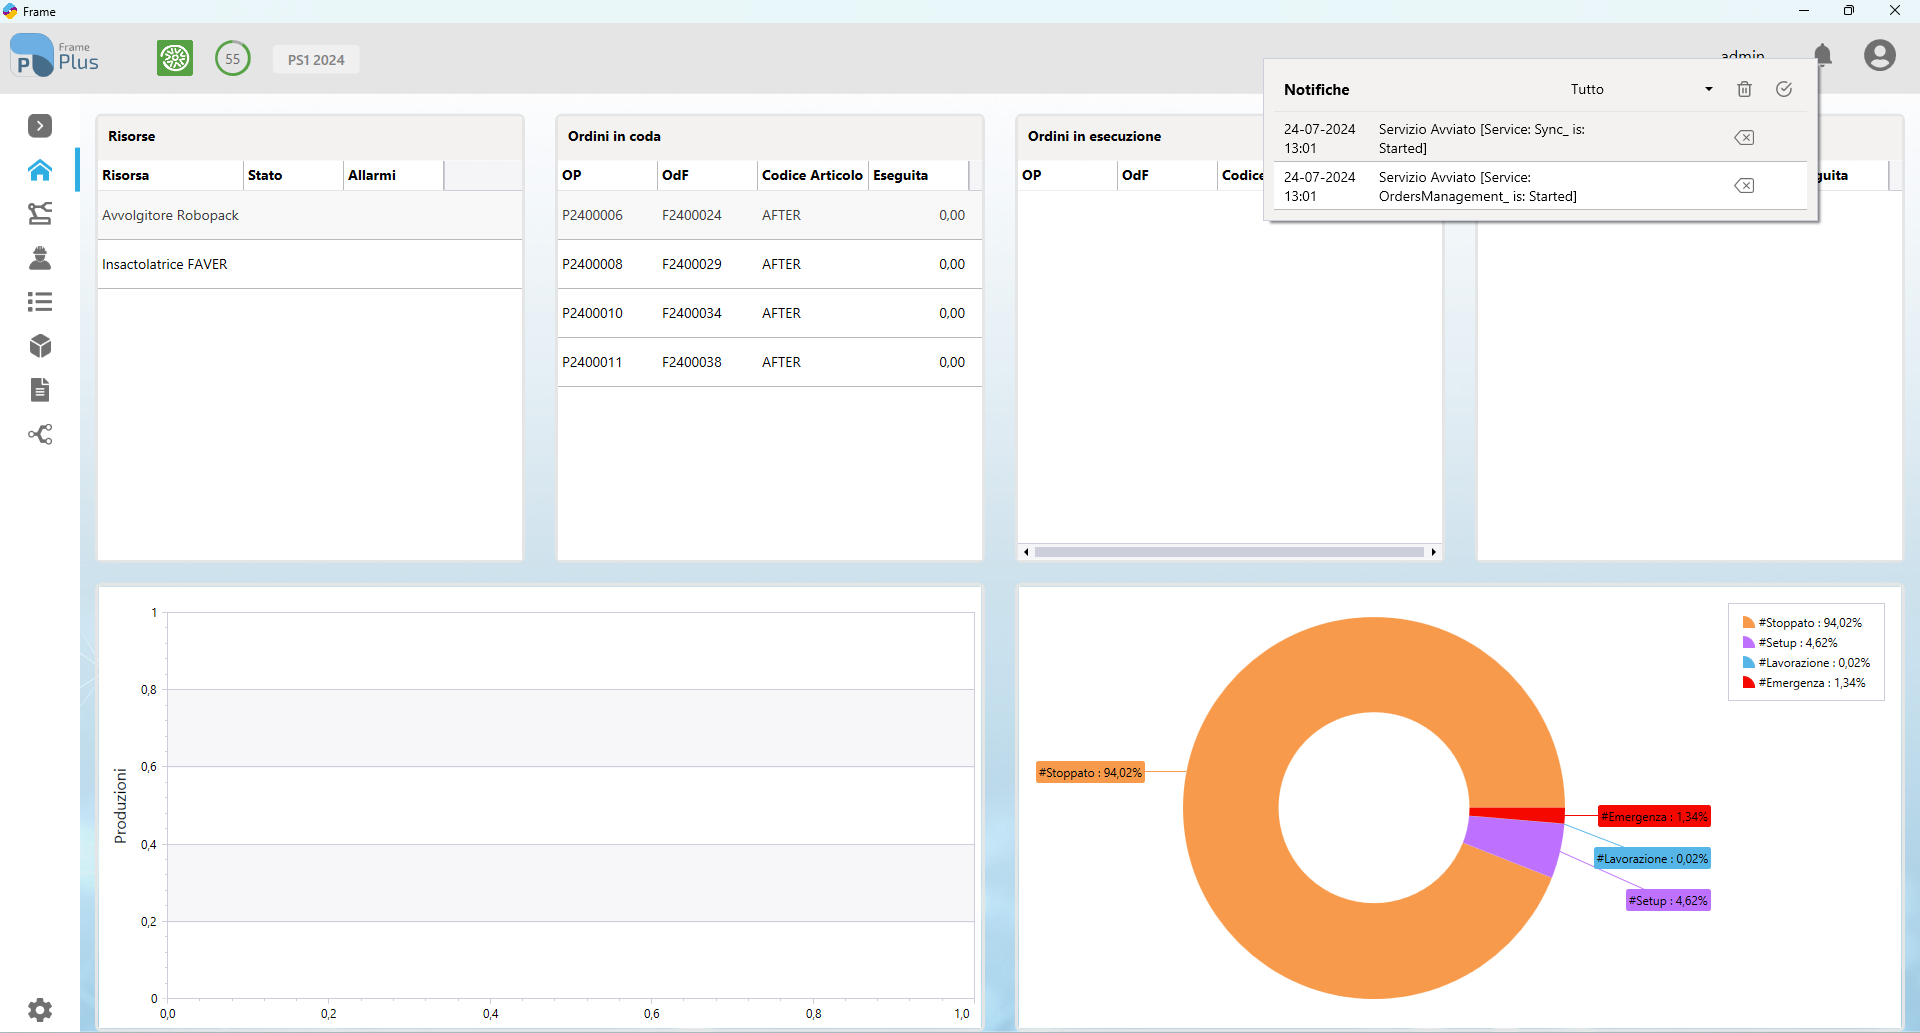
Task: Open the cube articles sidebar icon
Action: [x=40, y=346]
